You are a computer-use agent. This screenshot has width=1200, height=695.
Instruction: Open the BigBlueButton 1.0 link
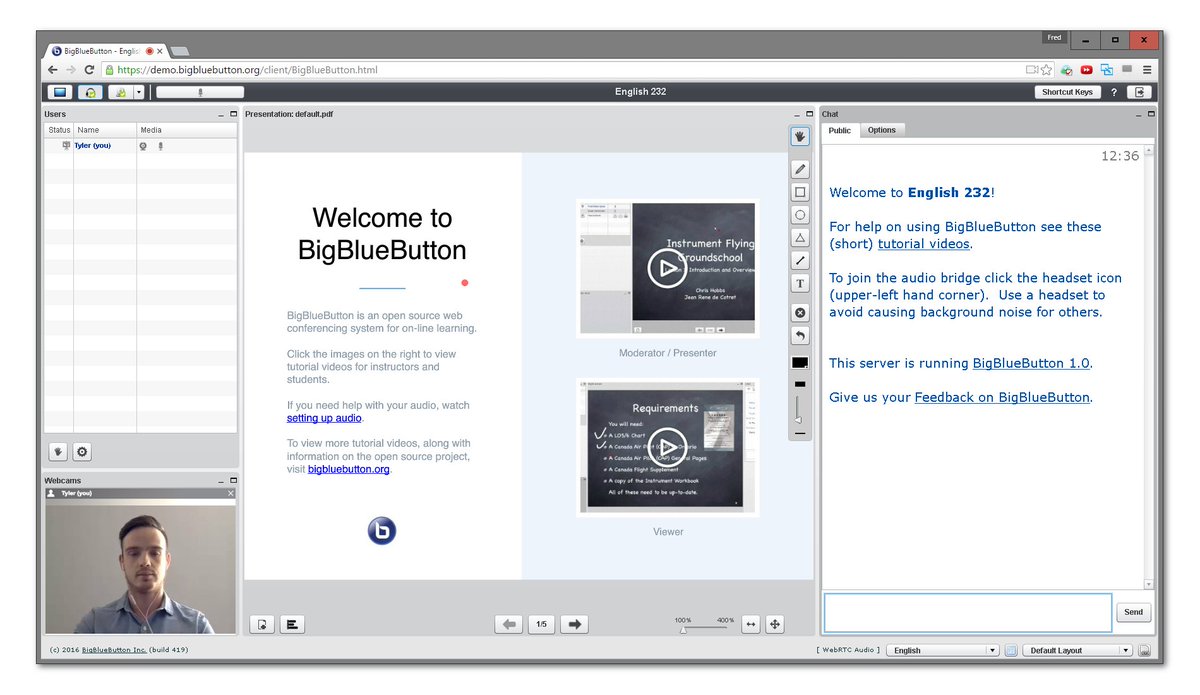[1032, 364]
